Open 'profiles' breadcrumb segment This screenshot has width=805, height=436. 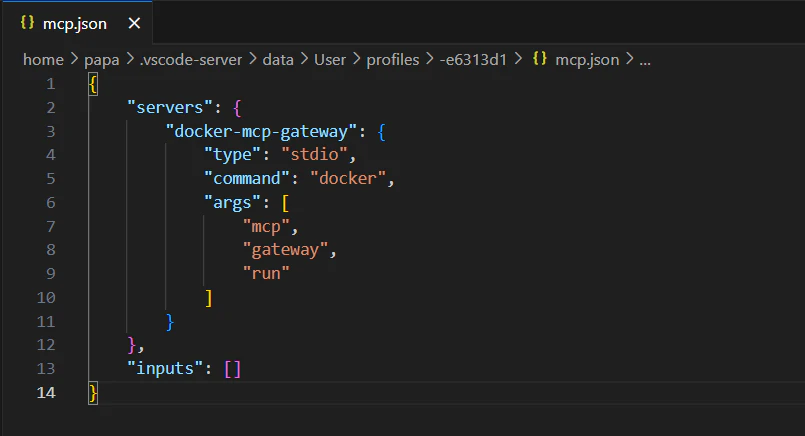(393, 60)
